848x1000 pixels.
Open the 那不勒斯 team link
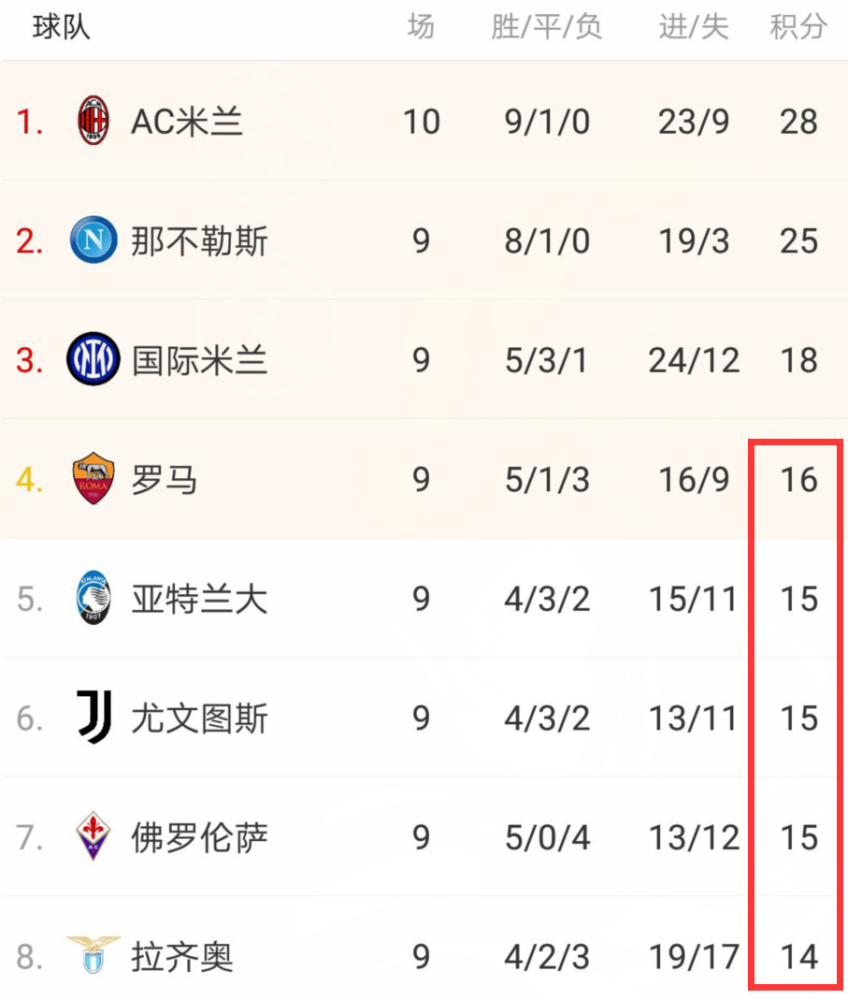coord(200,241)
